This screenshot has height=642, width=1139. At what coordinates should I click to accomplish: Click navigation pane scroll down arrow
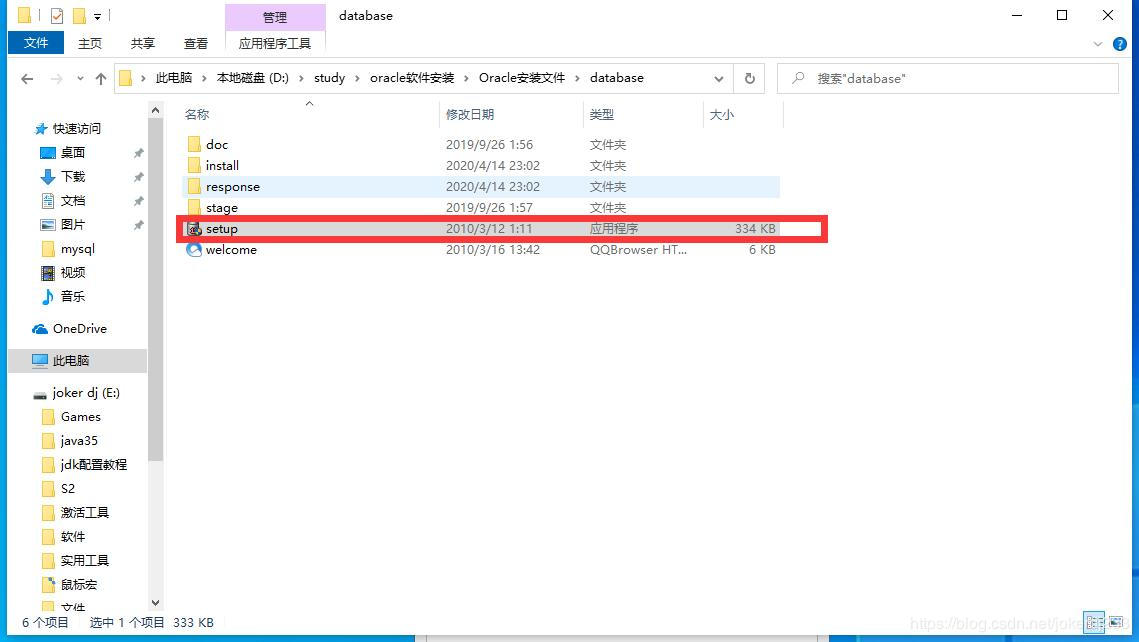[x=155, y=603]
